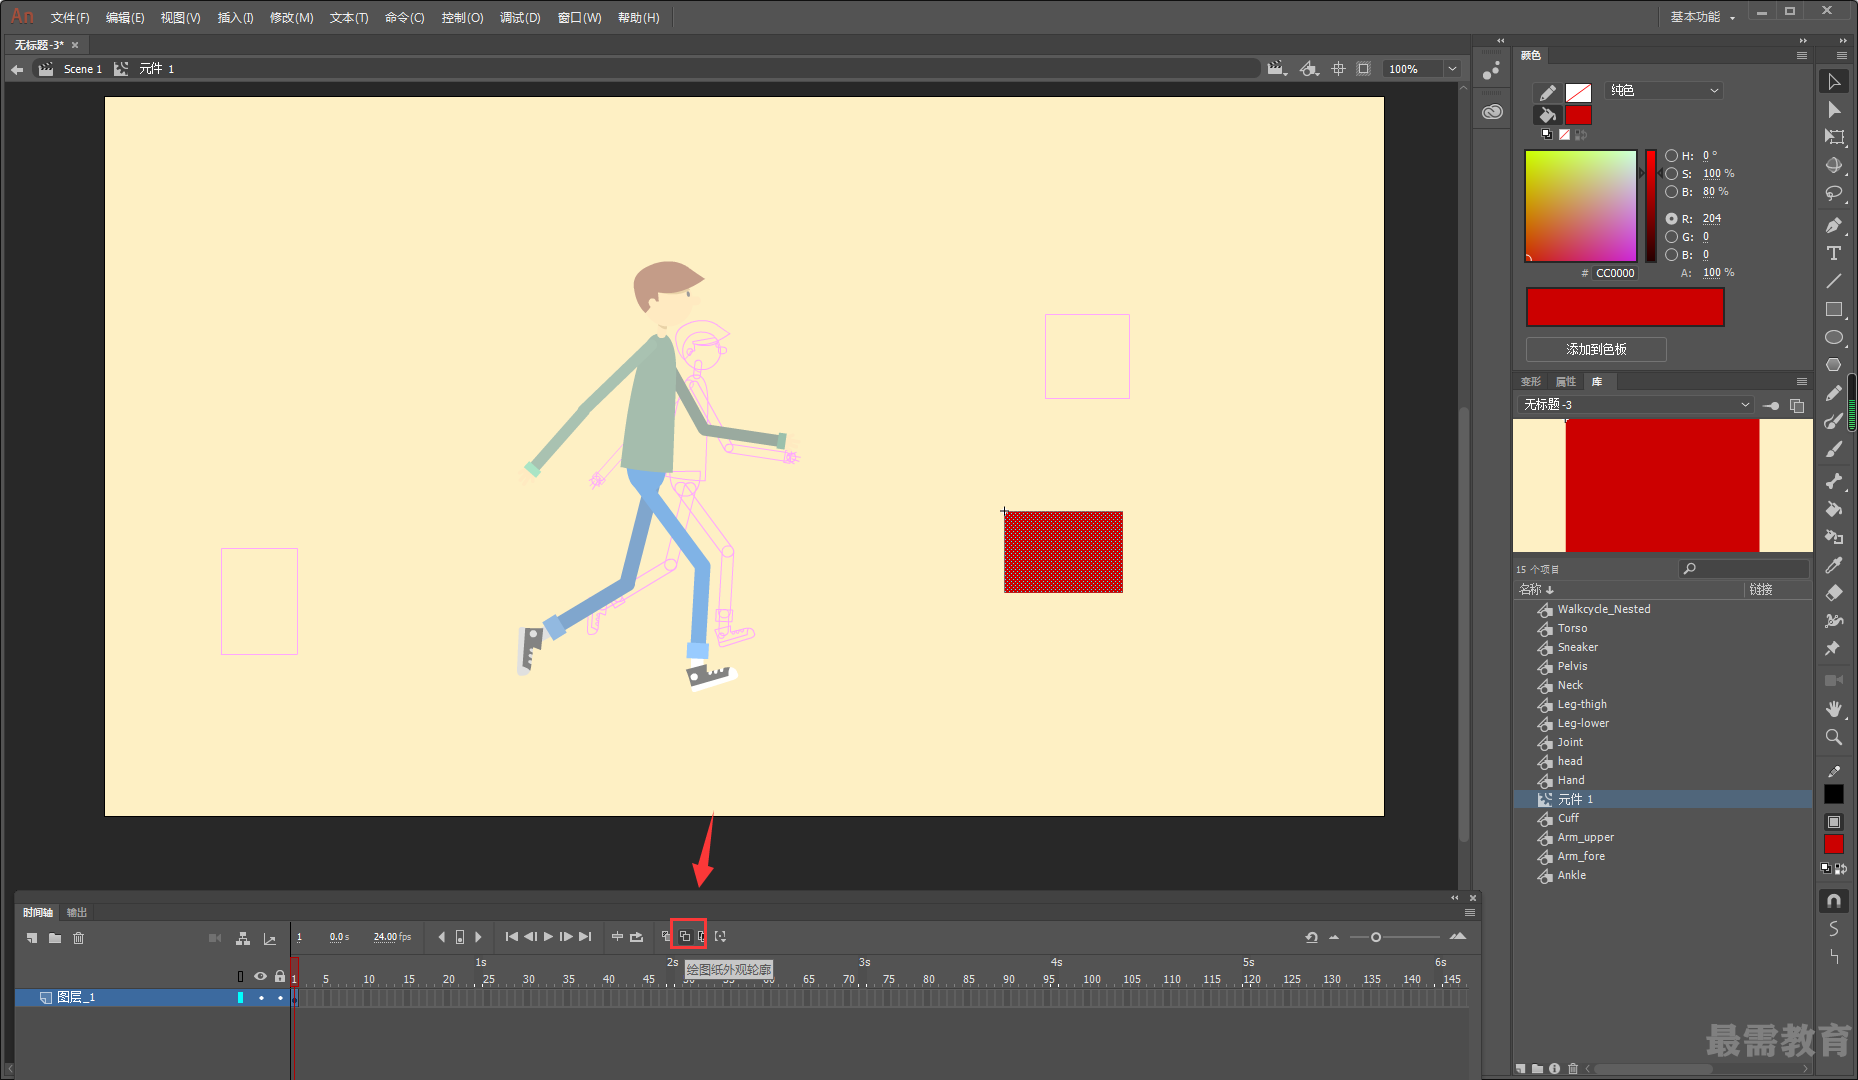Click the new layer icon in timeline
The width and height of the screenshot is (1858, 1080).
[32, 938]
